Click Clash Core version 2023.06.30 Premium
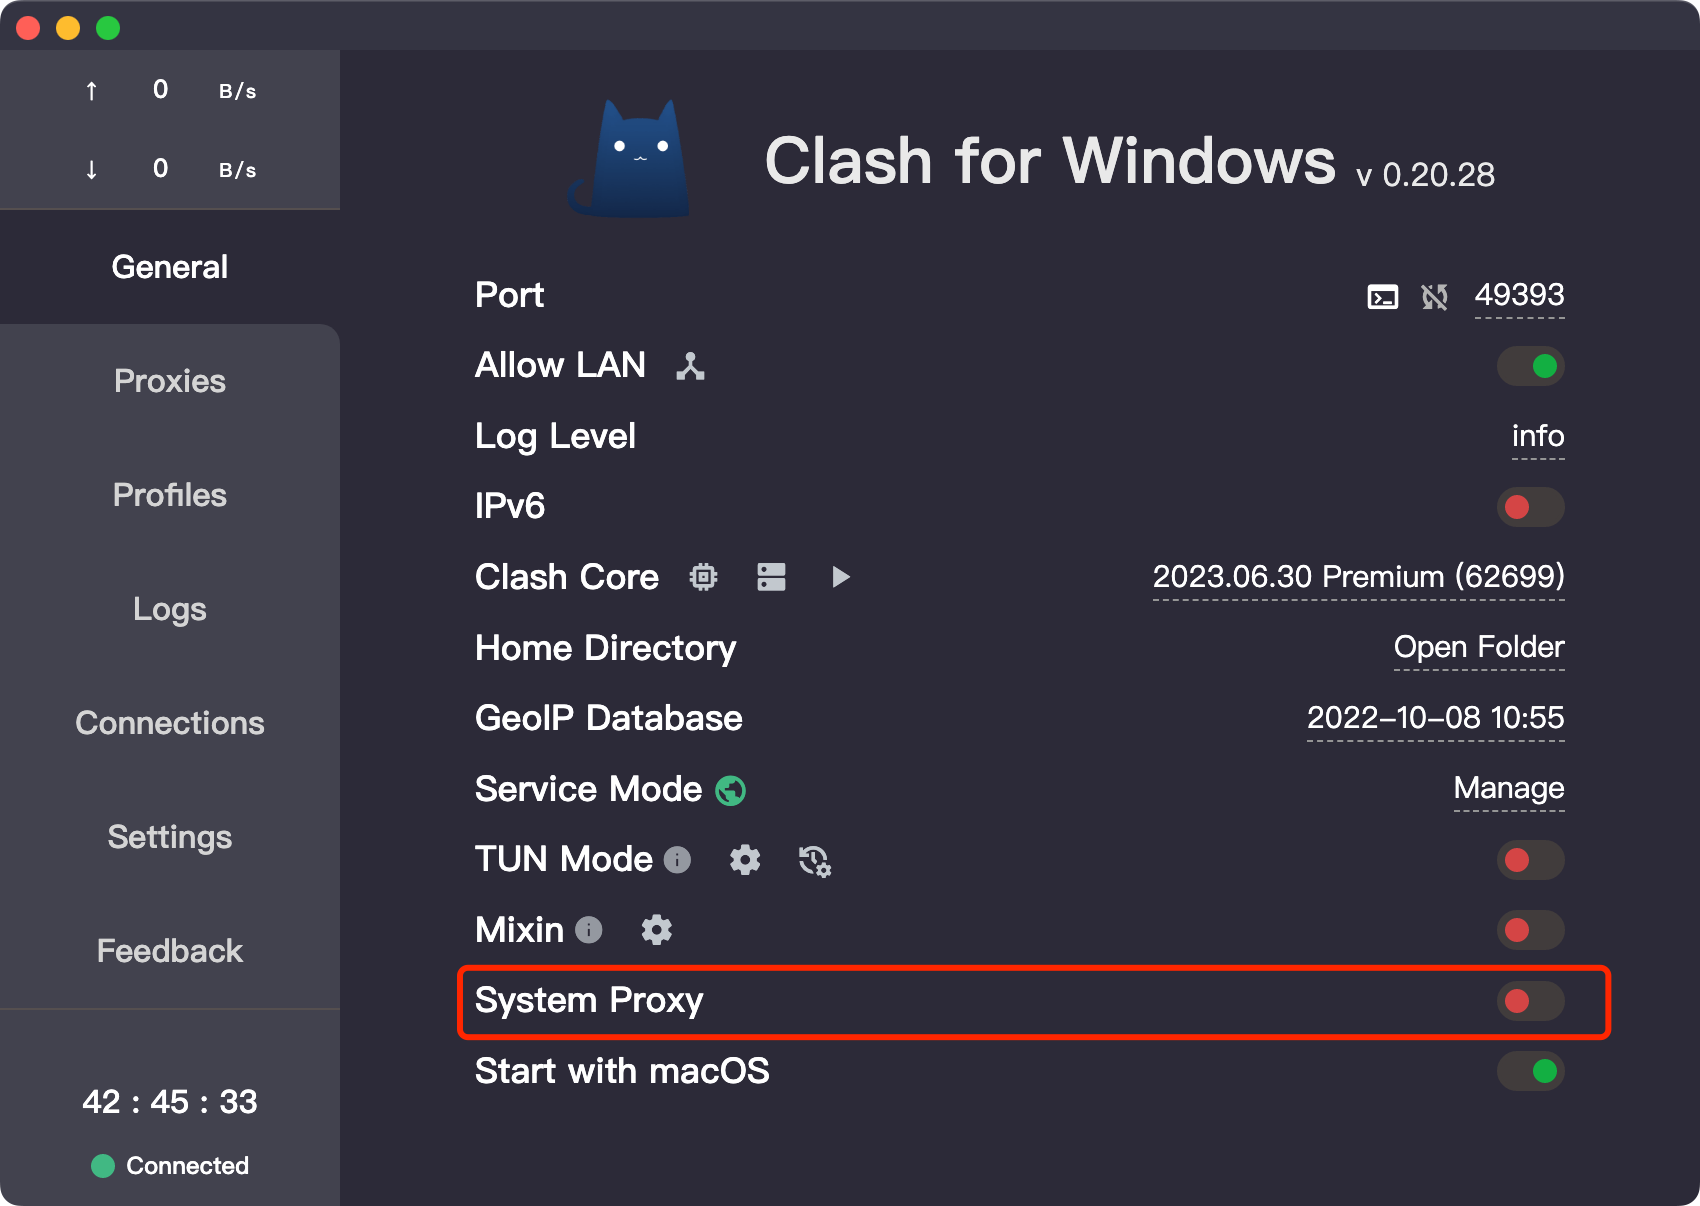This screenshot has width=1700, height=1206. [1358, 577]
